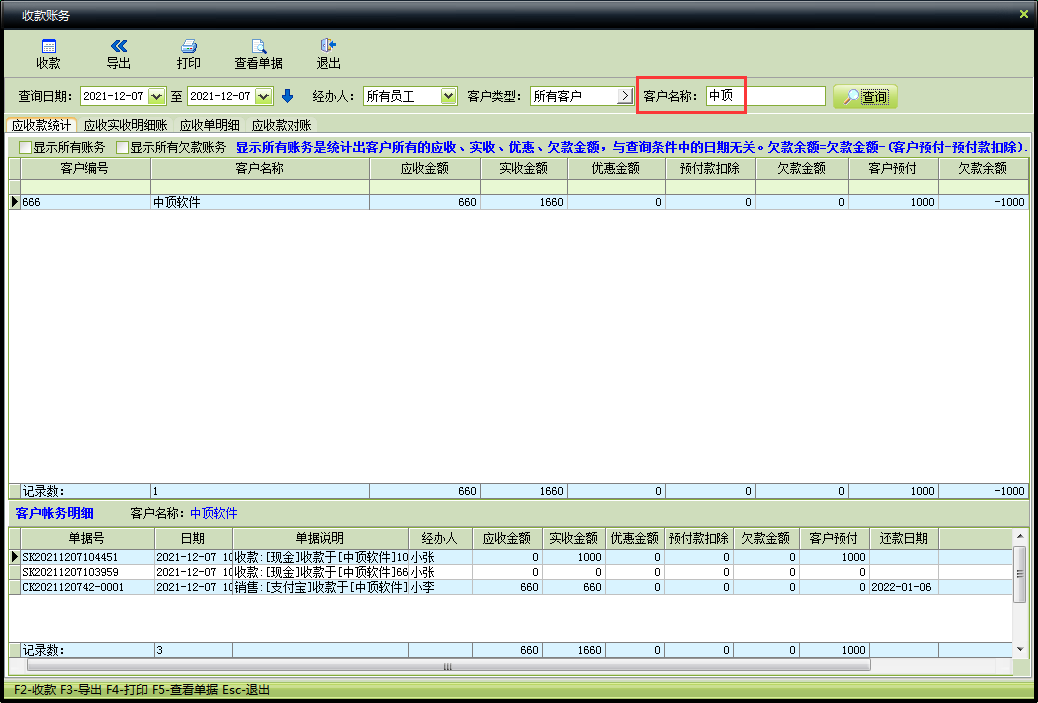Click the -1000 balance cell in customer row
Image resolution: width=1038 pixels, height=703 pixels.
pos(983,203)
